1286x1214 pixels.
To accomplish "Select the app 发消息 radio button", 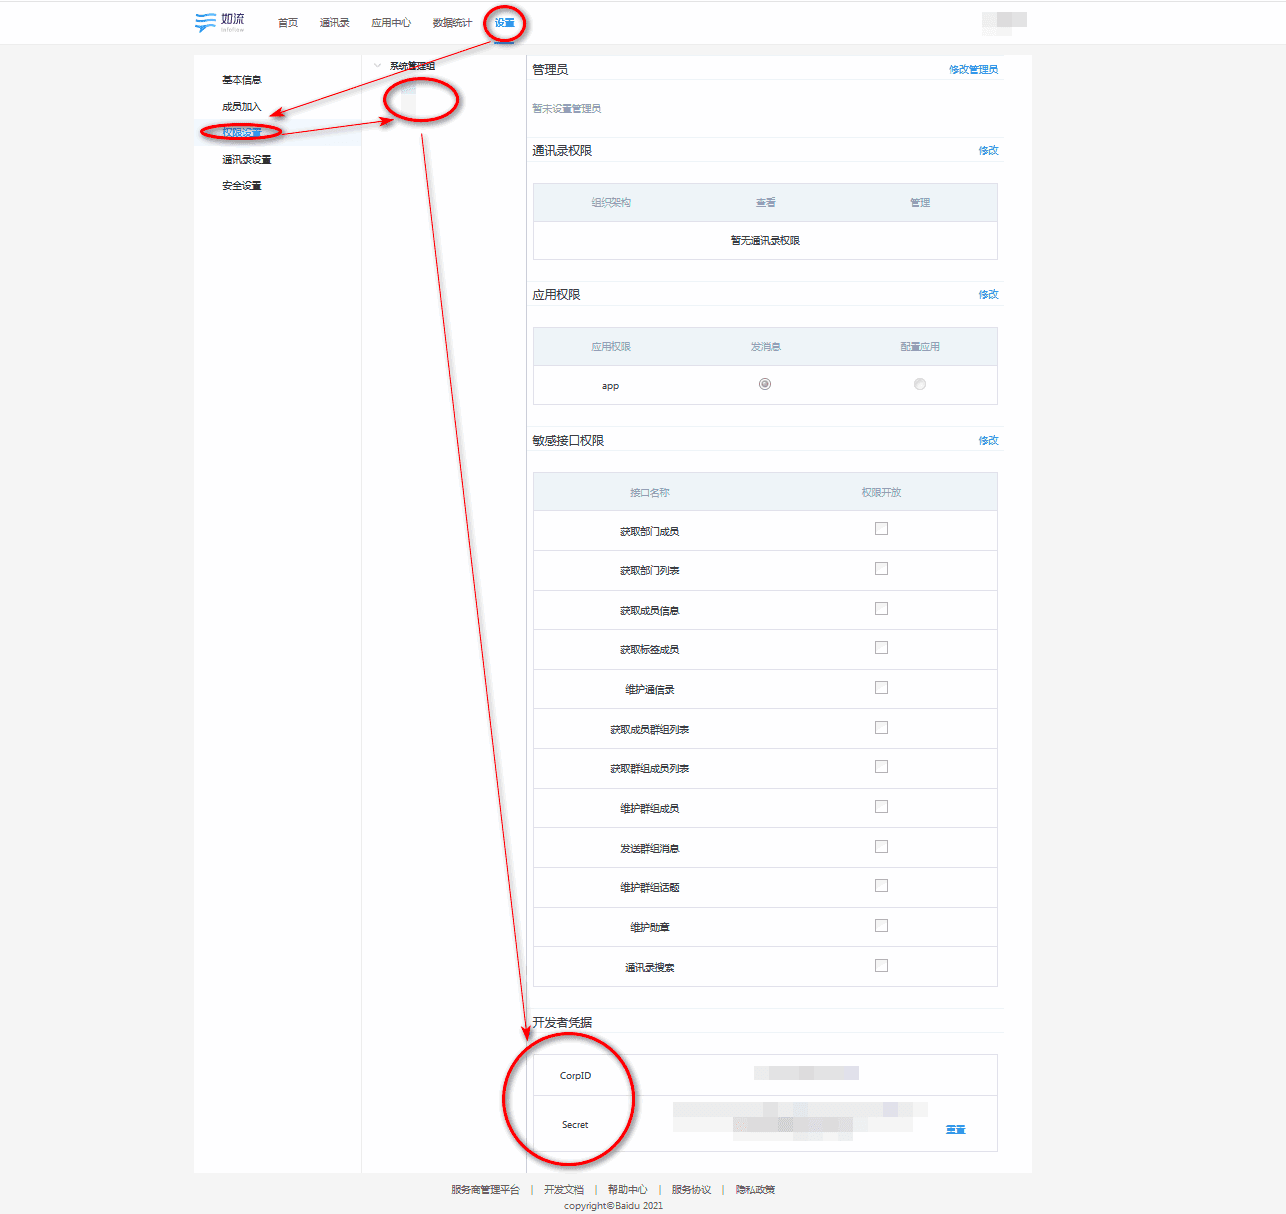I will pos(765,384).
